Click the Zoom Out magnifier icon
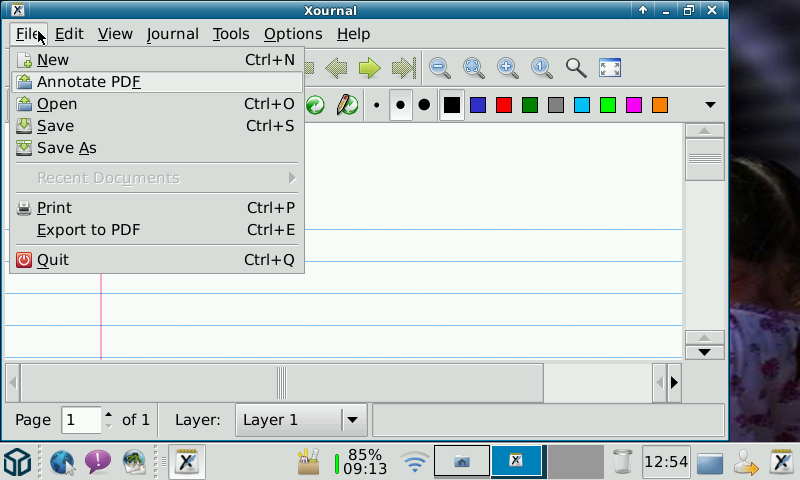The height and width of the screenshot is (480, 800). click(440, 68)
